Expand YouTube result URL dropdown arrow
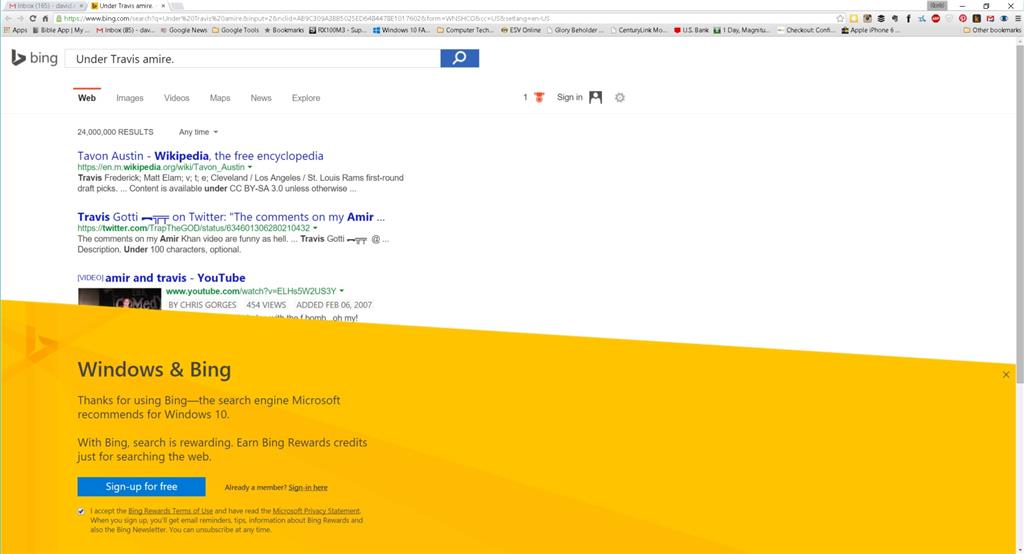Viewport: 1024px width, 554px height. click(x=342, y=291)
